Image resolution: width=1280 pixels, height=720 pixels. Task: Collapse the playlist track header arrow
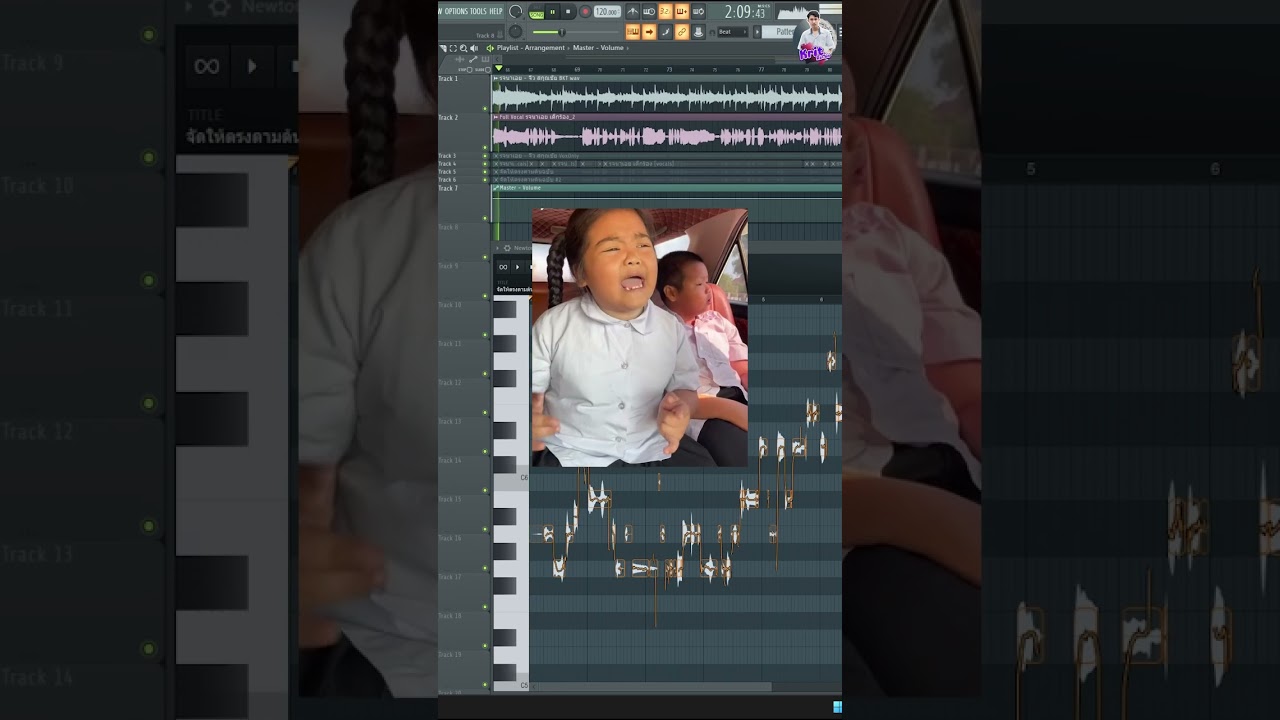pyautogui.click(x=497, y=59)
